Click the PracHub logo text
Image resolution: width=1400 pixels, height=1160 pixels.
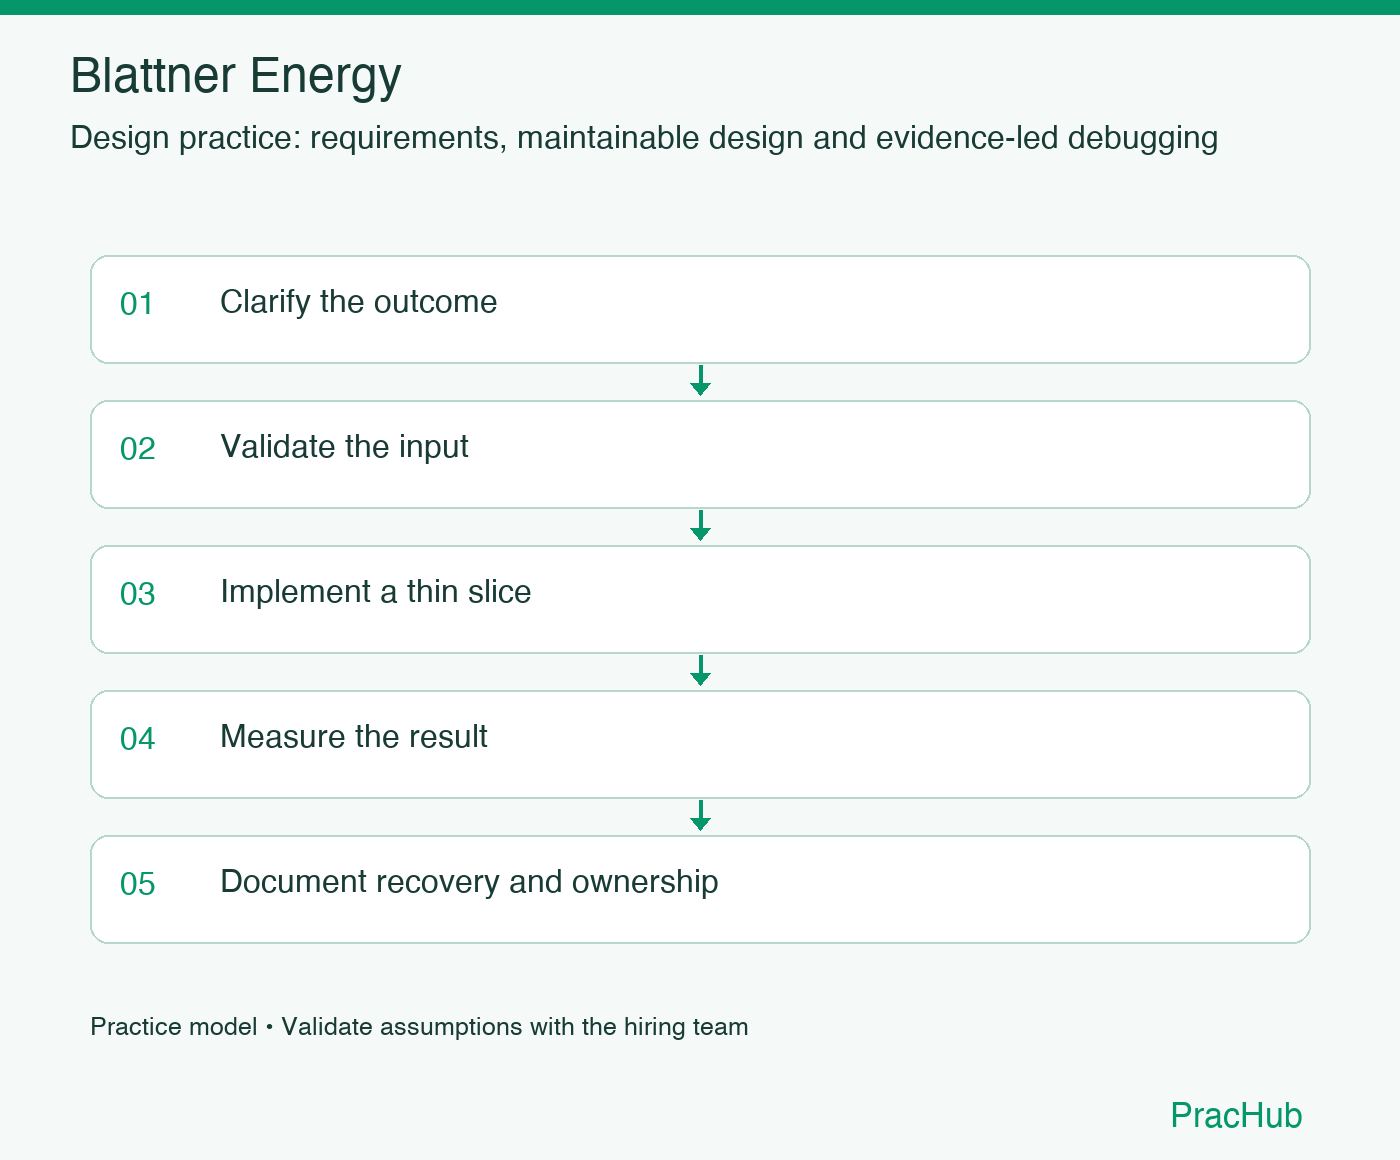tap(1236, 1115)
